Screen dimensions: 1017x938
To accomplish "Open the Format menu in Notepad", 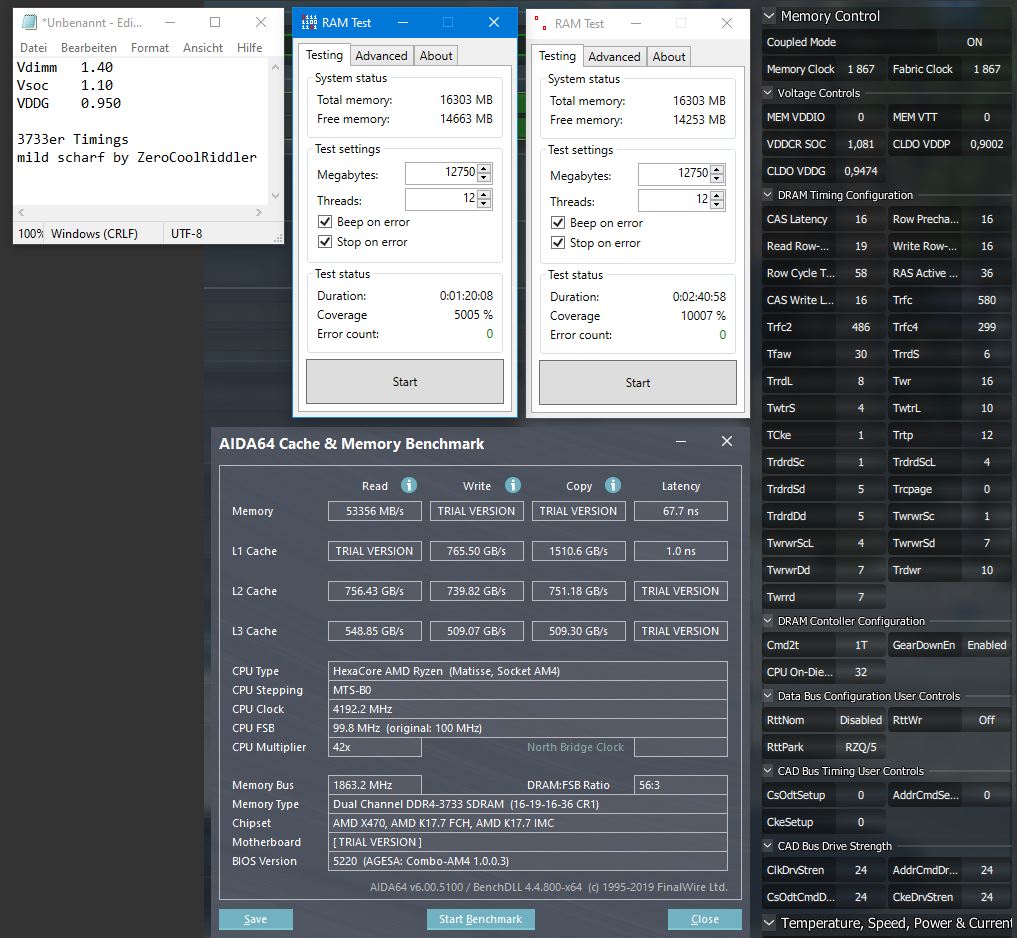I will (150, 47).
